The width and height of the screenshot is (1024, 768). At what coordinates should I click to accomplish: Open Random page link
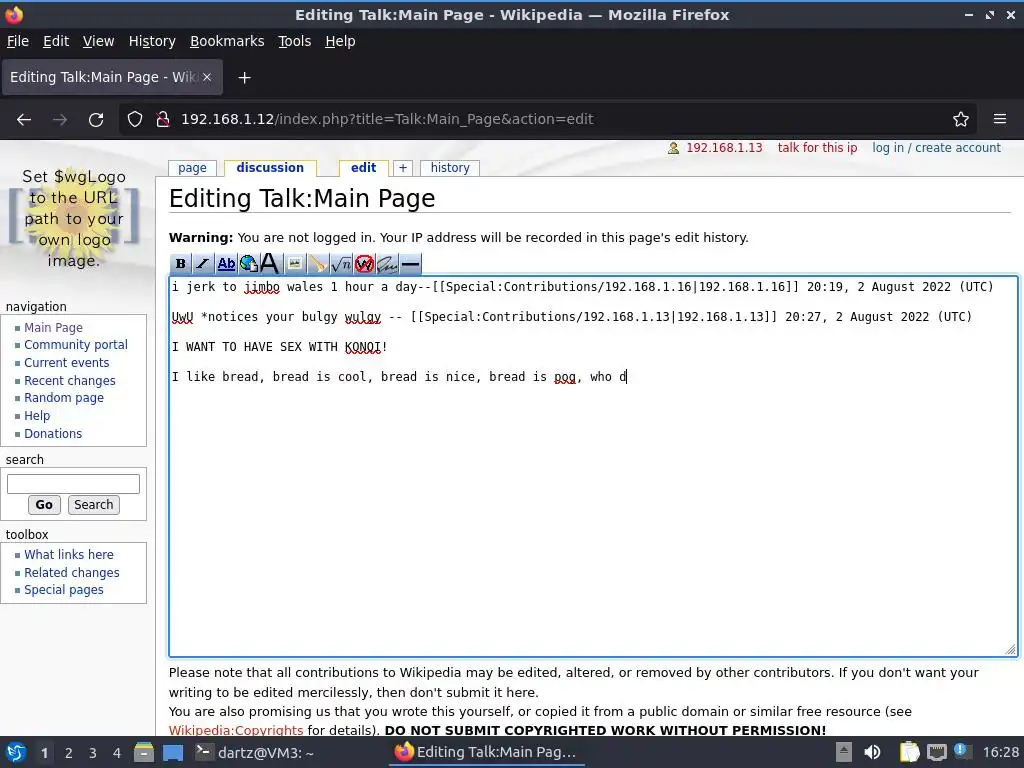point(64,398)
